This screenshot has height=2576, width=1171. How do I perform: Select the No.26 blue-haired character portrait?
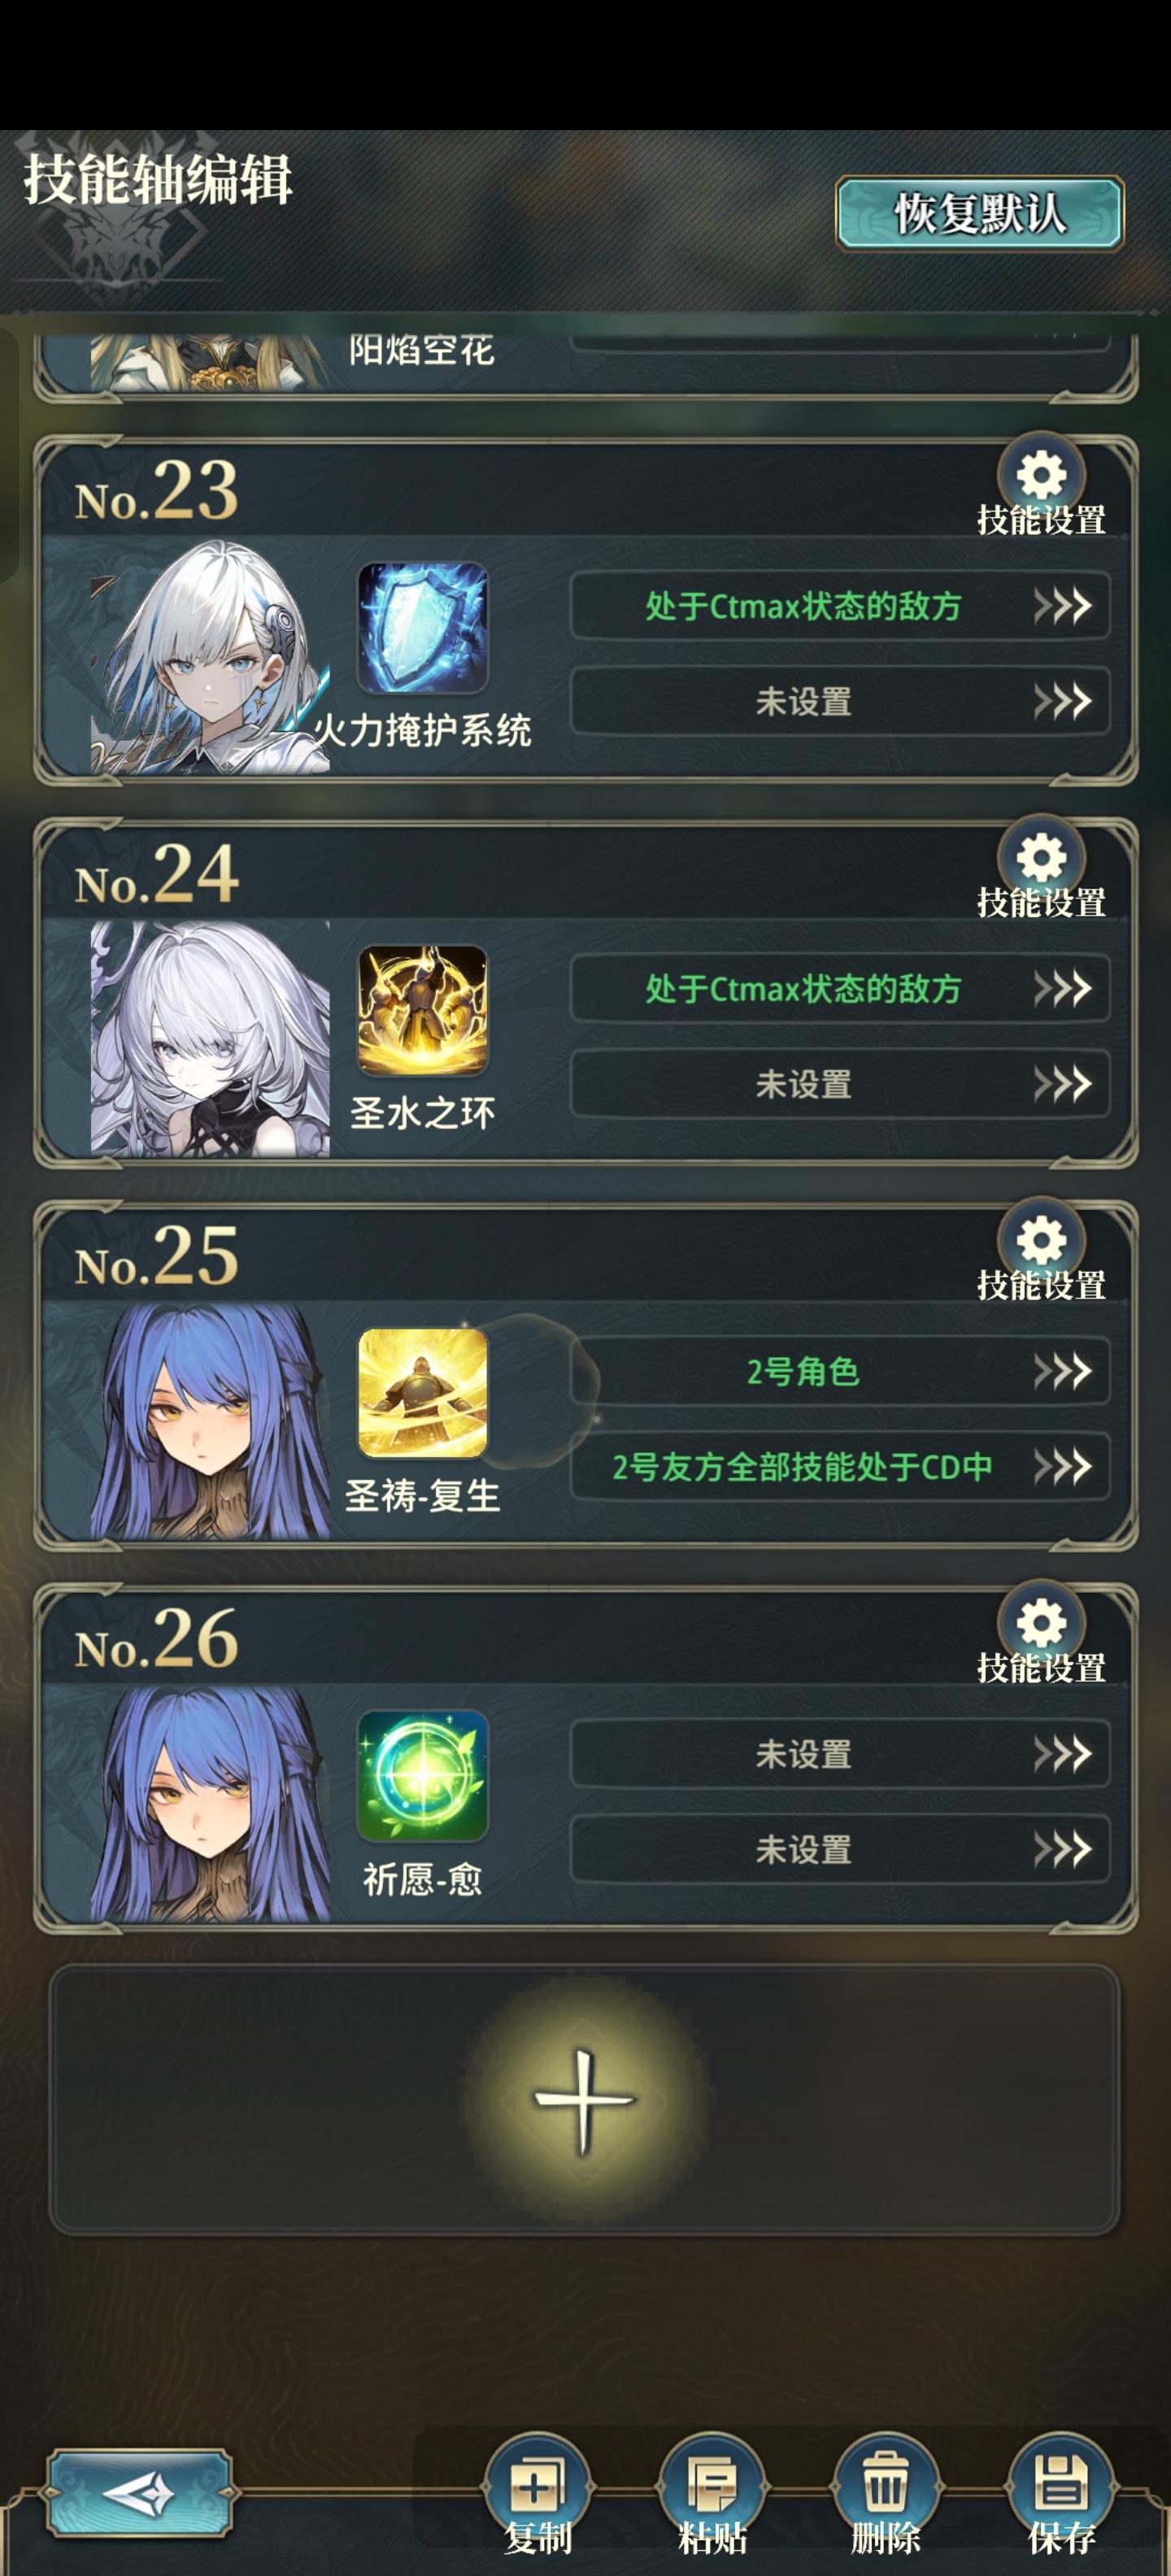click(x=210, y=1804)
